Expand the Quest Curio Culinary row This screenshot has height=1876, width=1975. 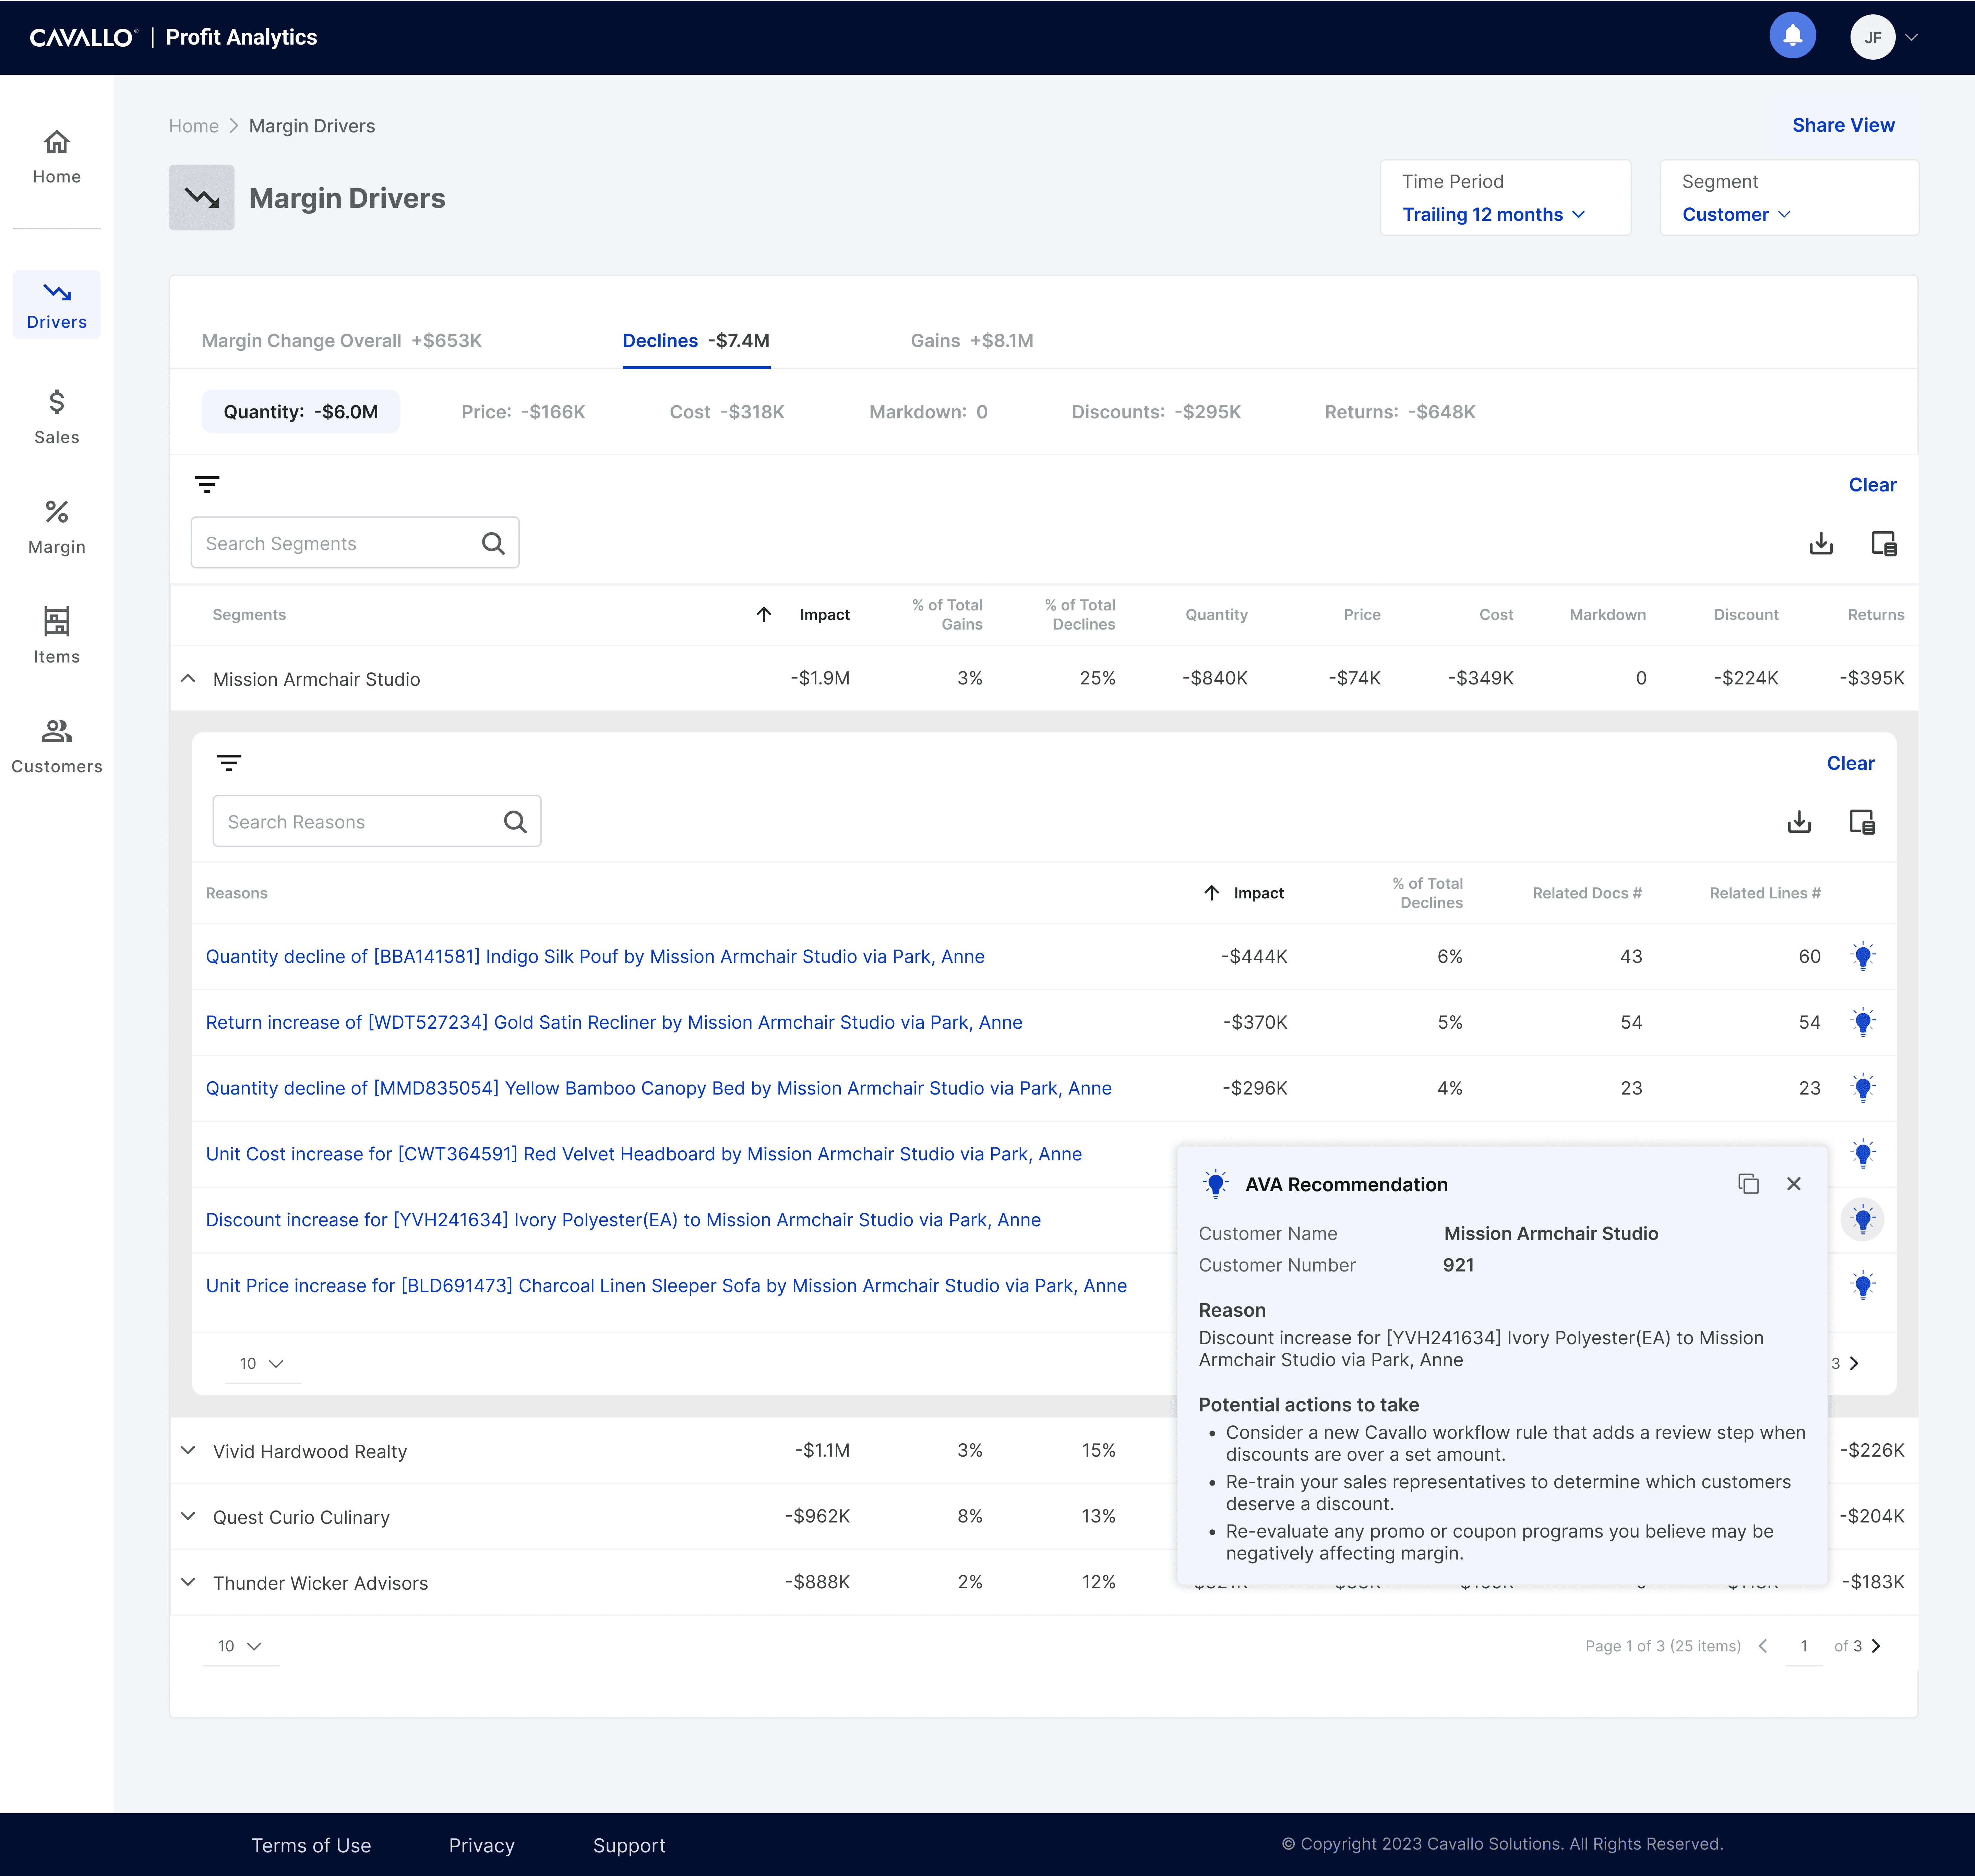click(188, 1516)
